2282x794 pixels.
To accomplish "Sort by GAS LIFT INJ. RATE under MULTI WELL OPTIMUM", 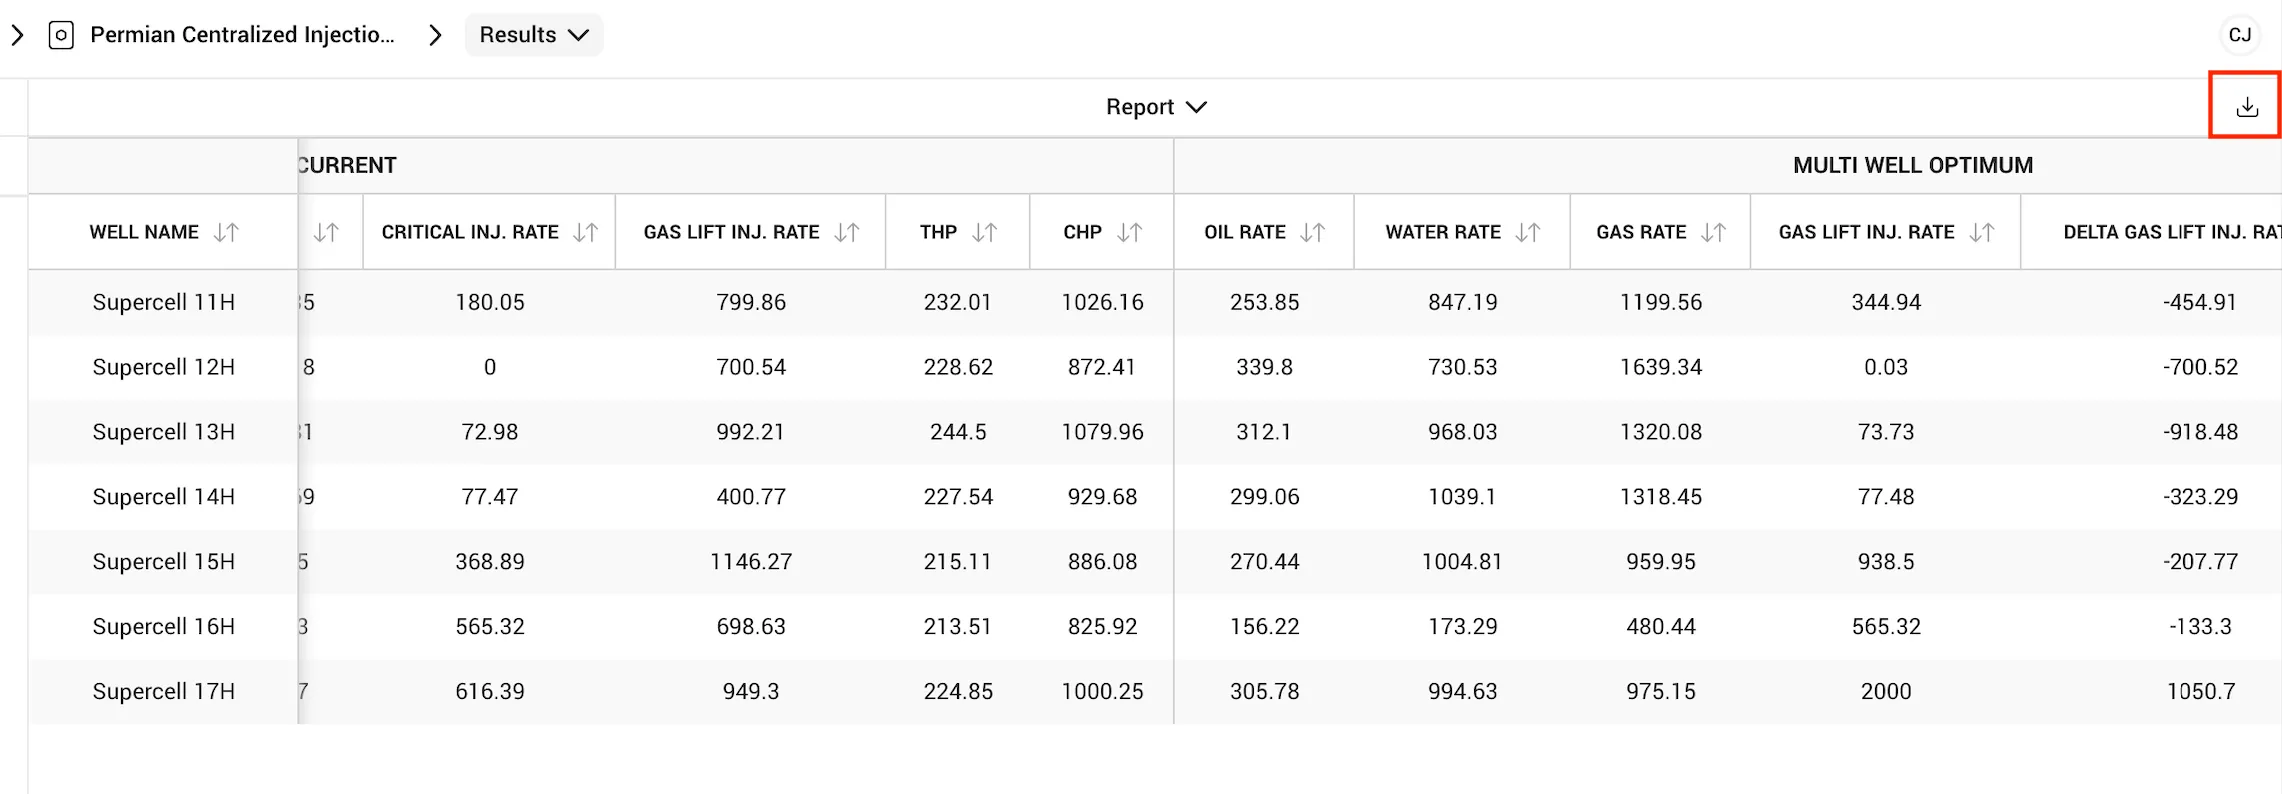I will tap(1982, 232).
